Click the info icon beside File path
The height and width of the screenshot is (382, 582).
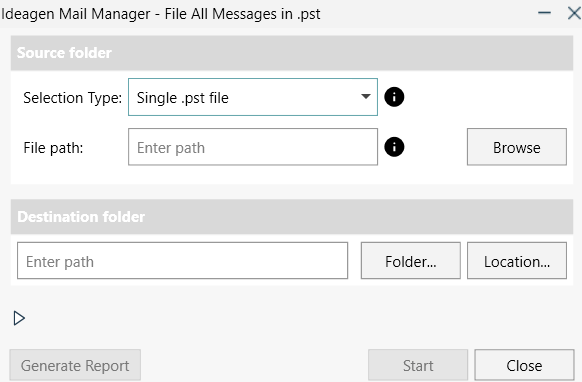coord(394,147)
